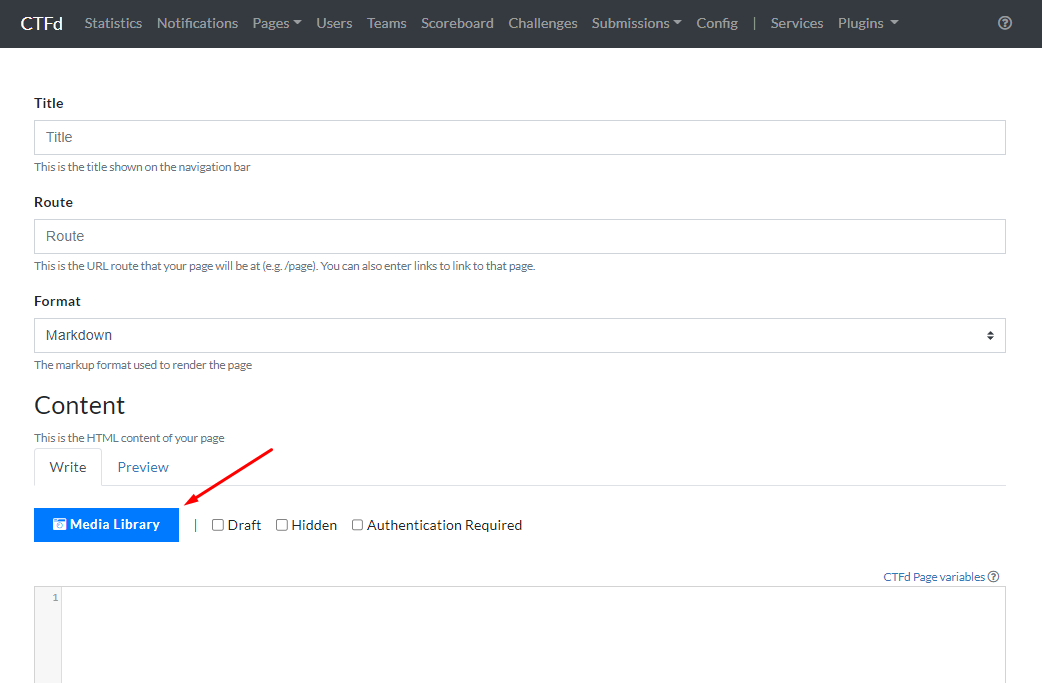This screenshot has width=1042, height=683.
Task: Tick the Hidden checkbox
Action: pos(282,525)
